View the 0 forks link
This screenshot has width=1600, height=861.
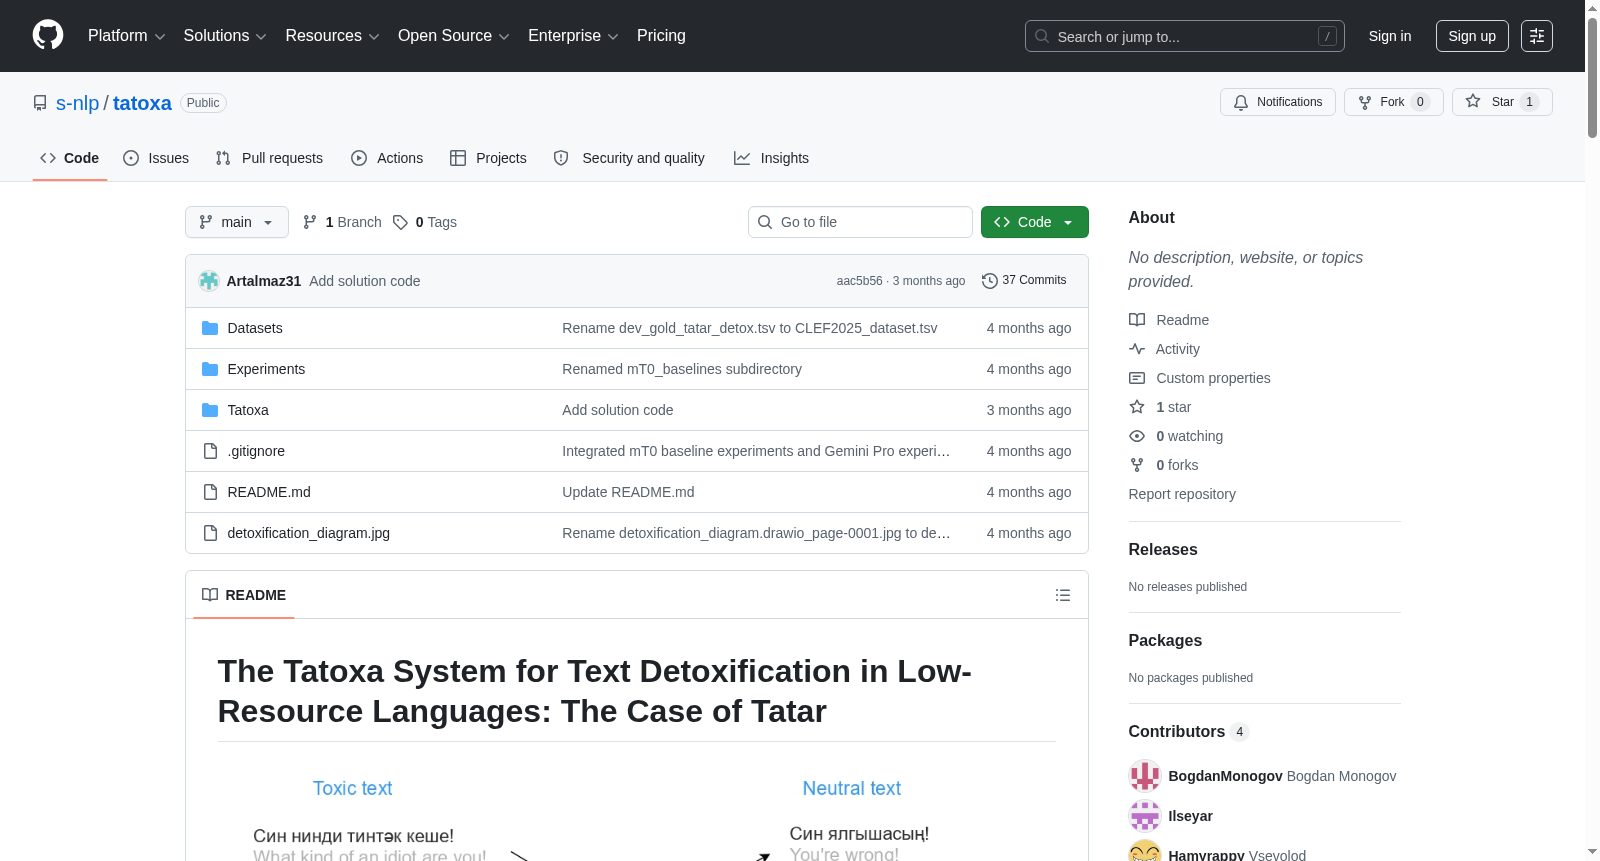(1163, 465)
